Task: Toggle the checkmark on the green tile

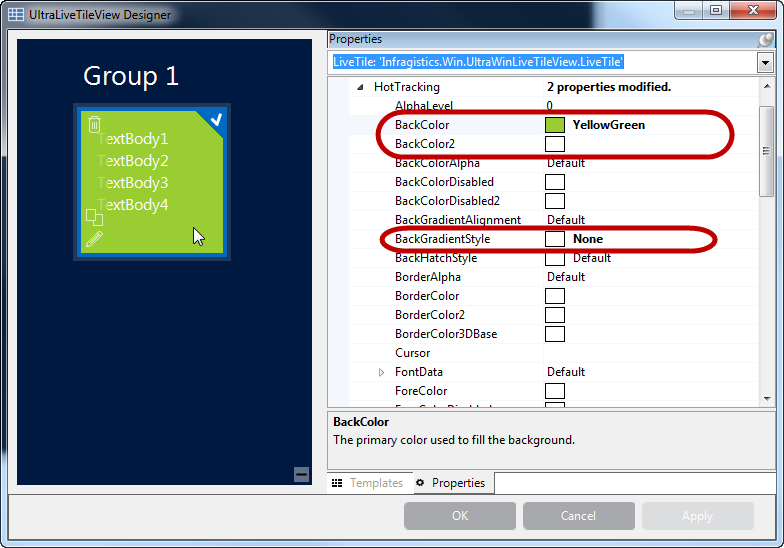Action: click(215, 119)
